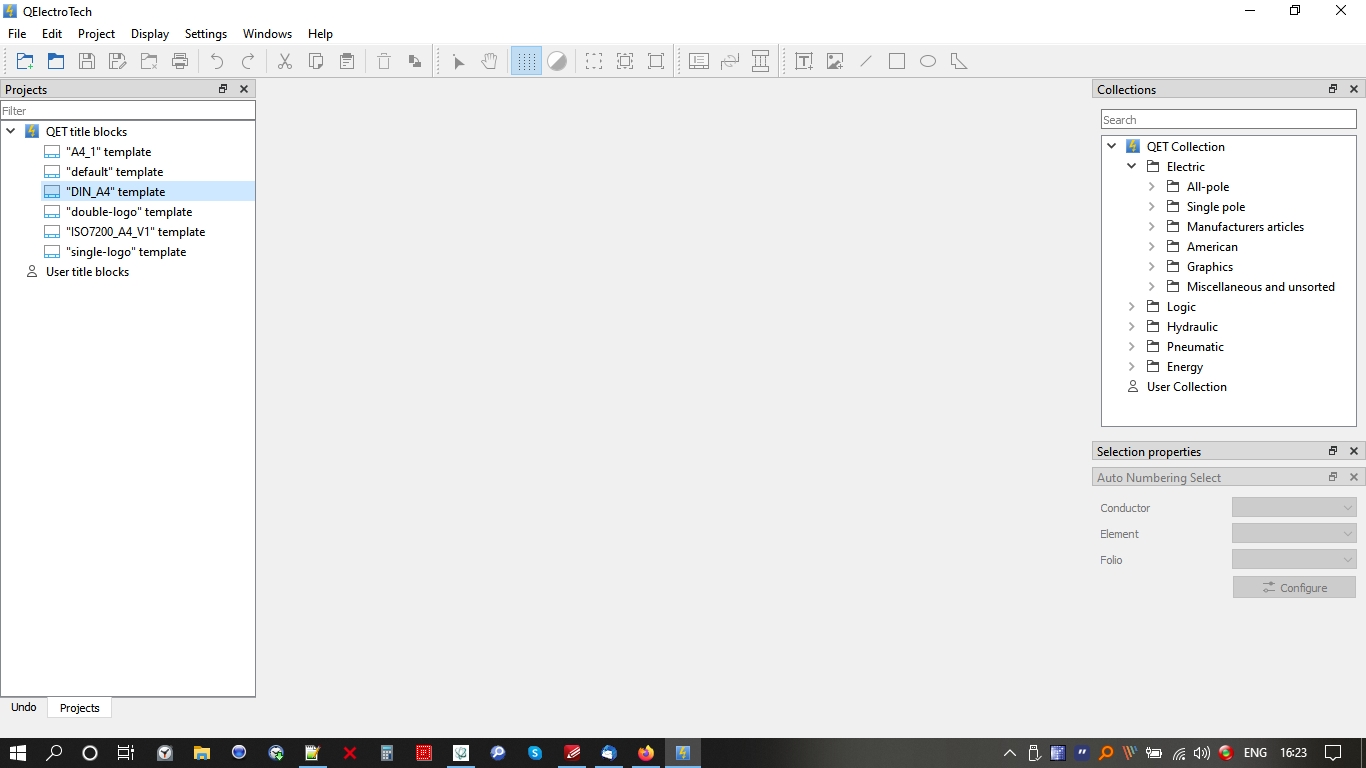The width and height of the screenshot is (1366, 768).
Task: Select the Rectangle drawing tool
Action: pos(897,61)
